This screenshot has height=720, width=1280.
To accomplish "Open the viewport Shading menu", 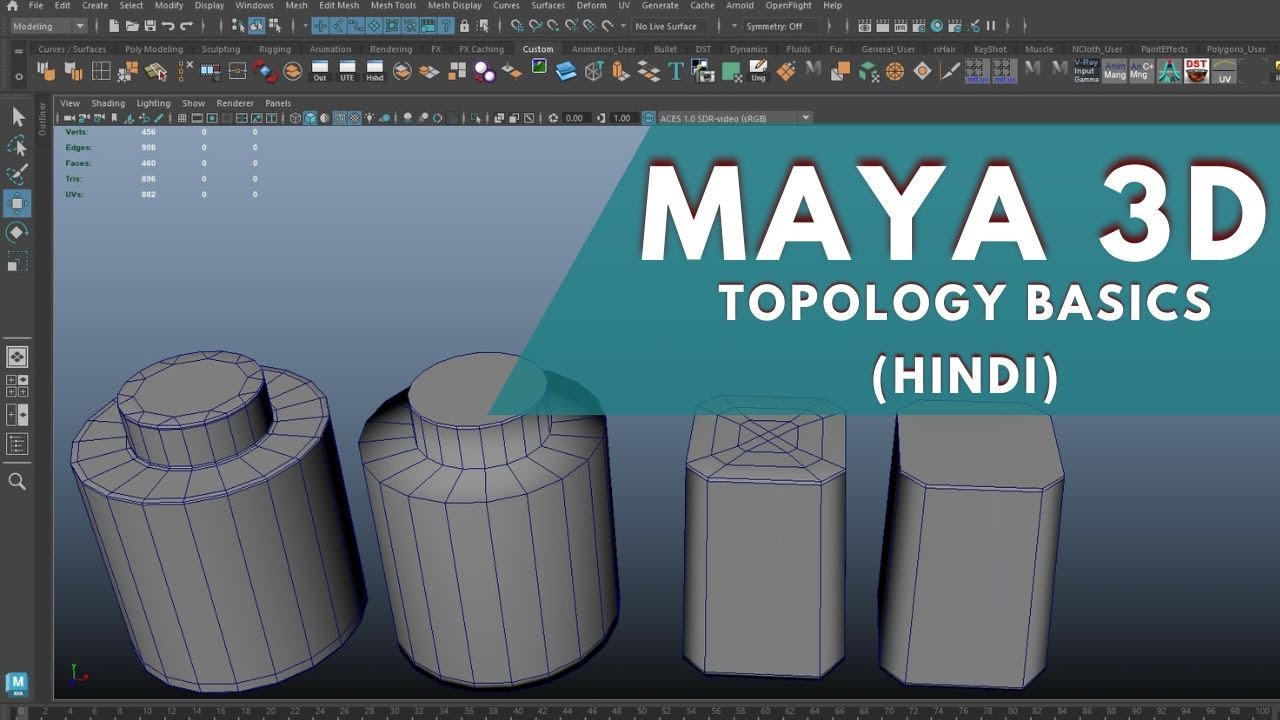I will 108,103.
